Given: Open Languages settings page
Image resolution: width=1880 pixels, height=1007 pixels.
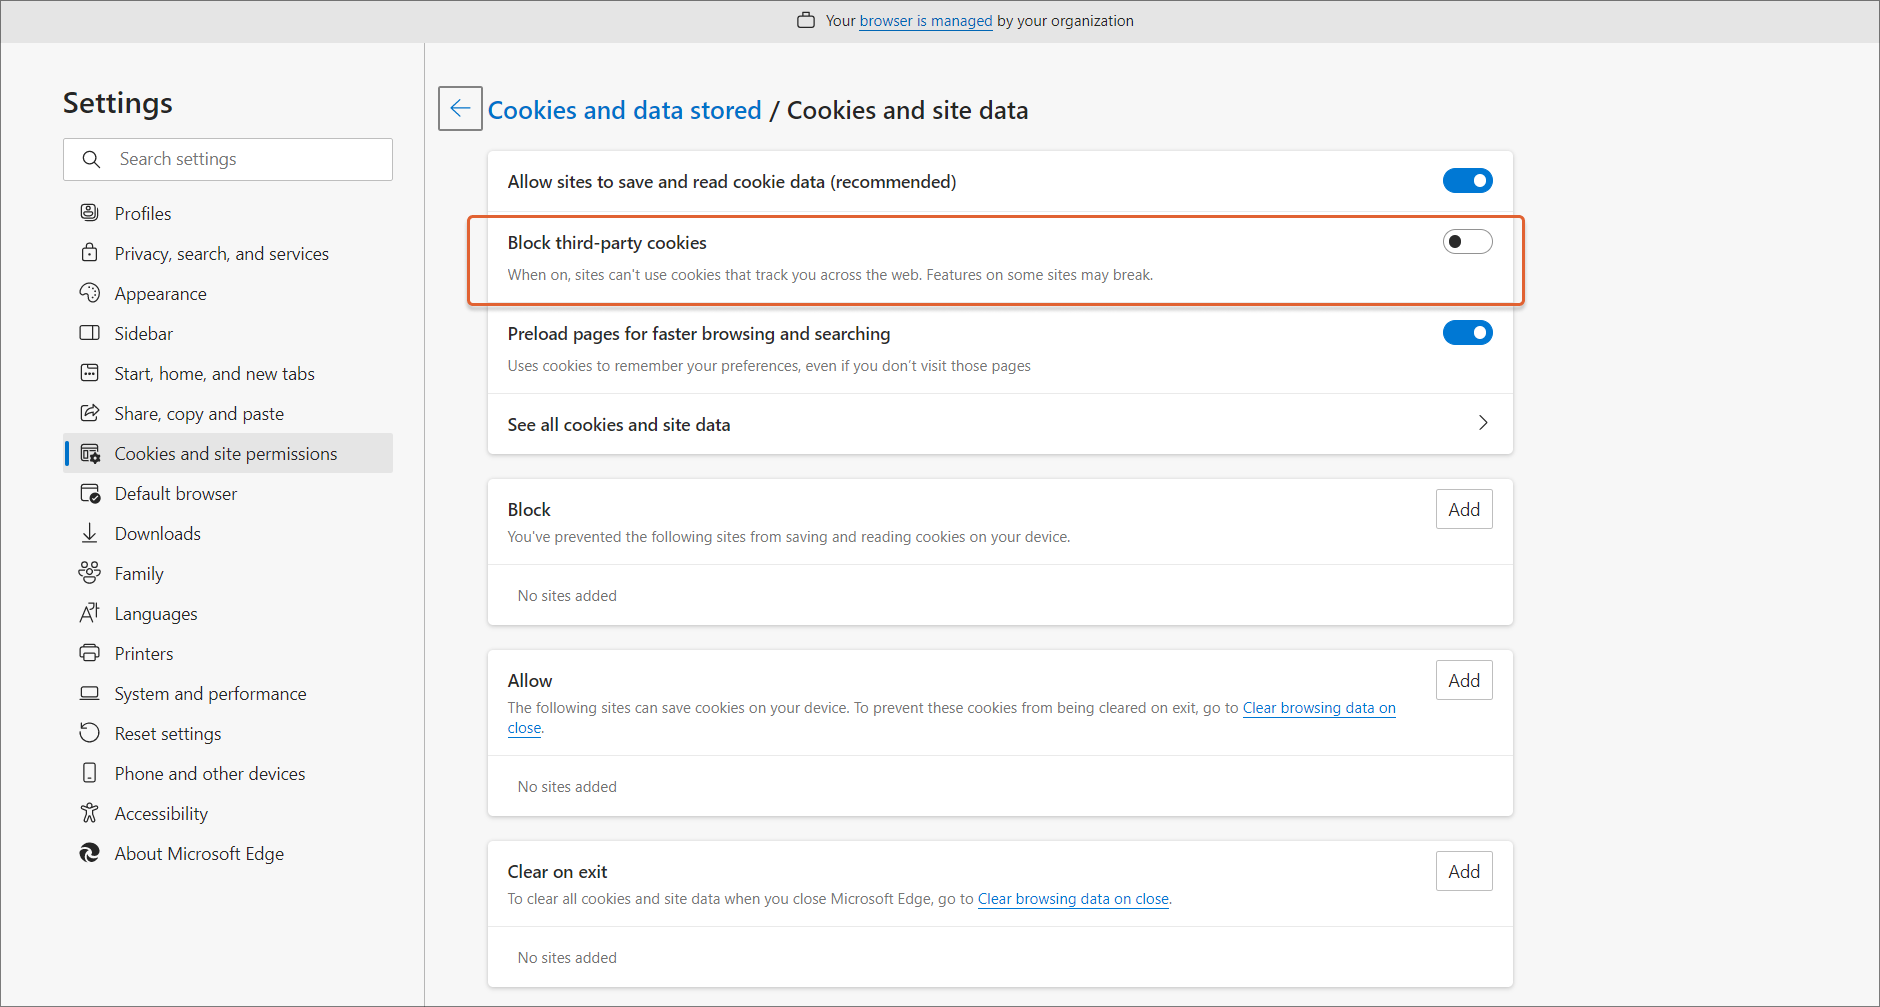Looking at the screenshot, I should pyautogui.click(x=156, y=613).
